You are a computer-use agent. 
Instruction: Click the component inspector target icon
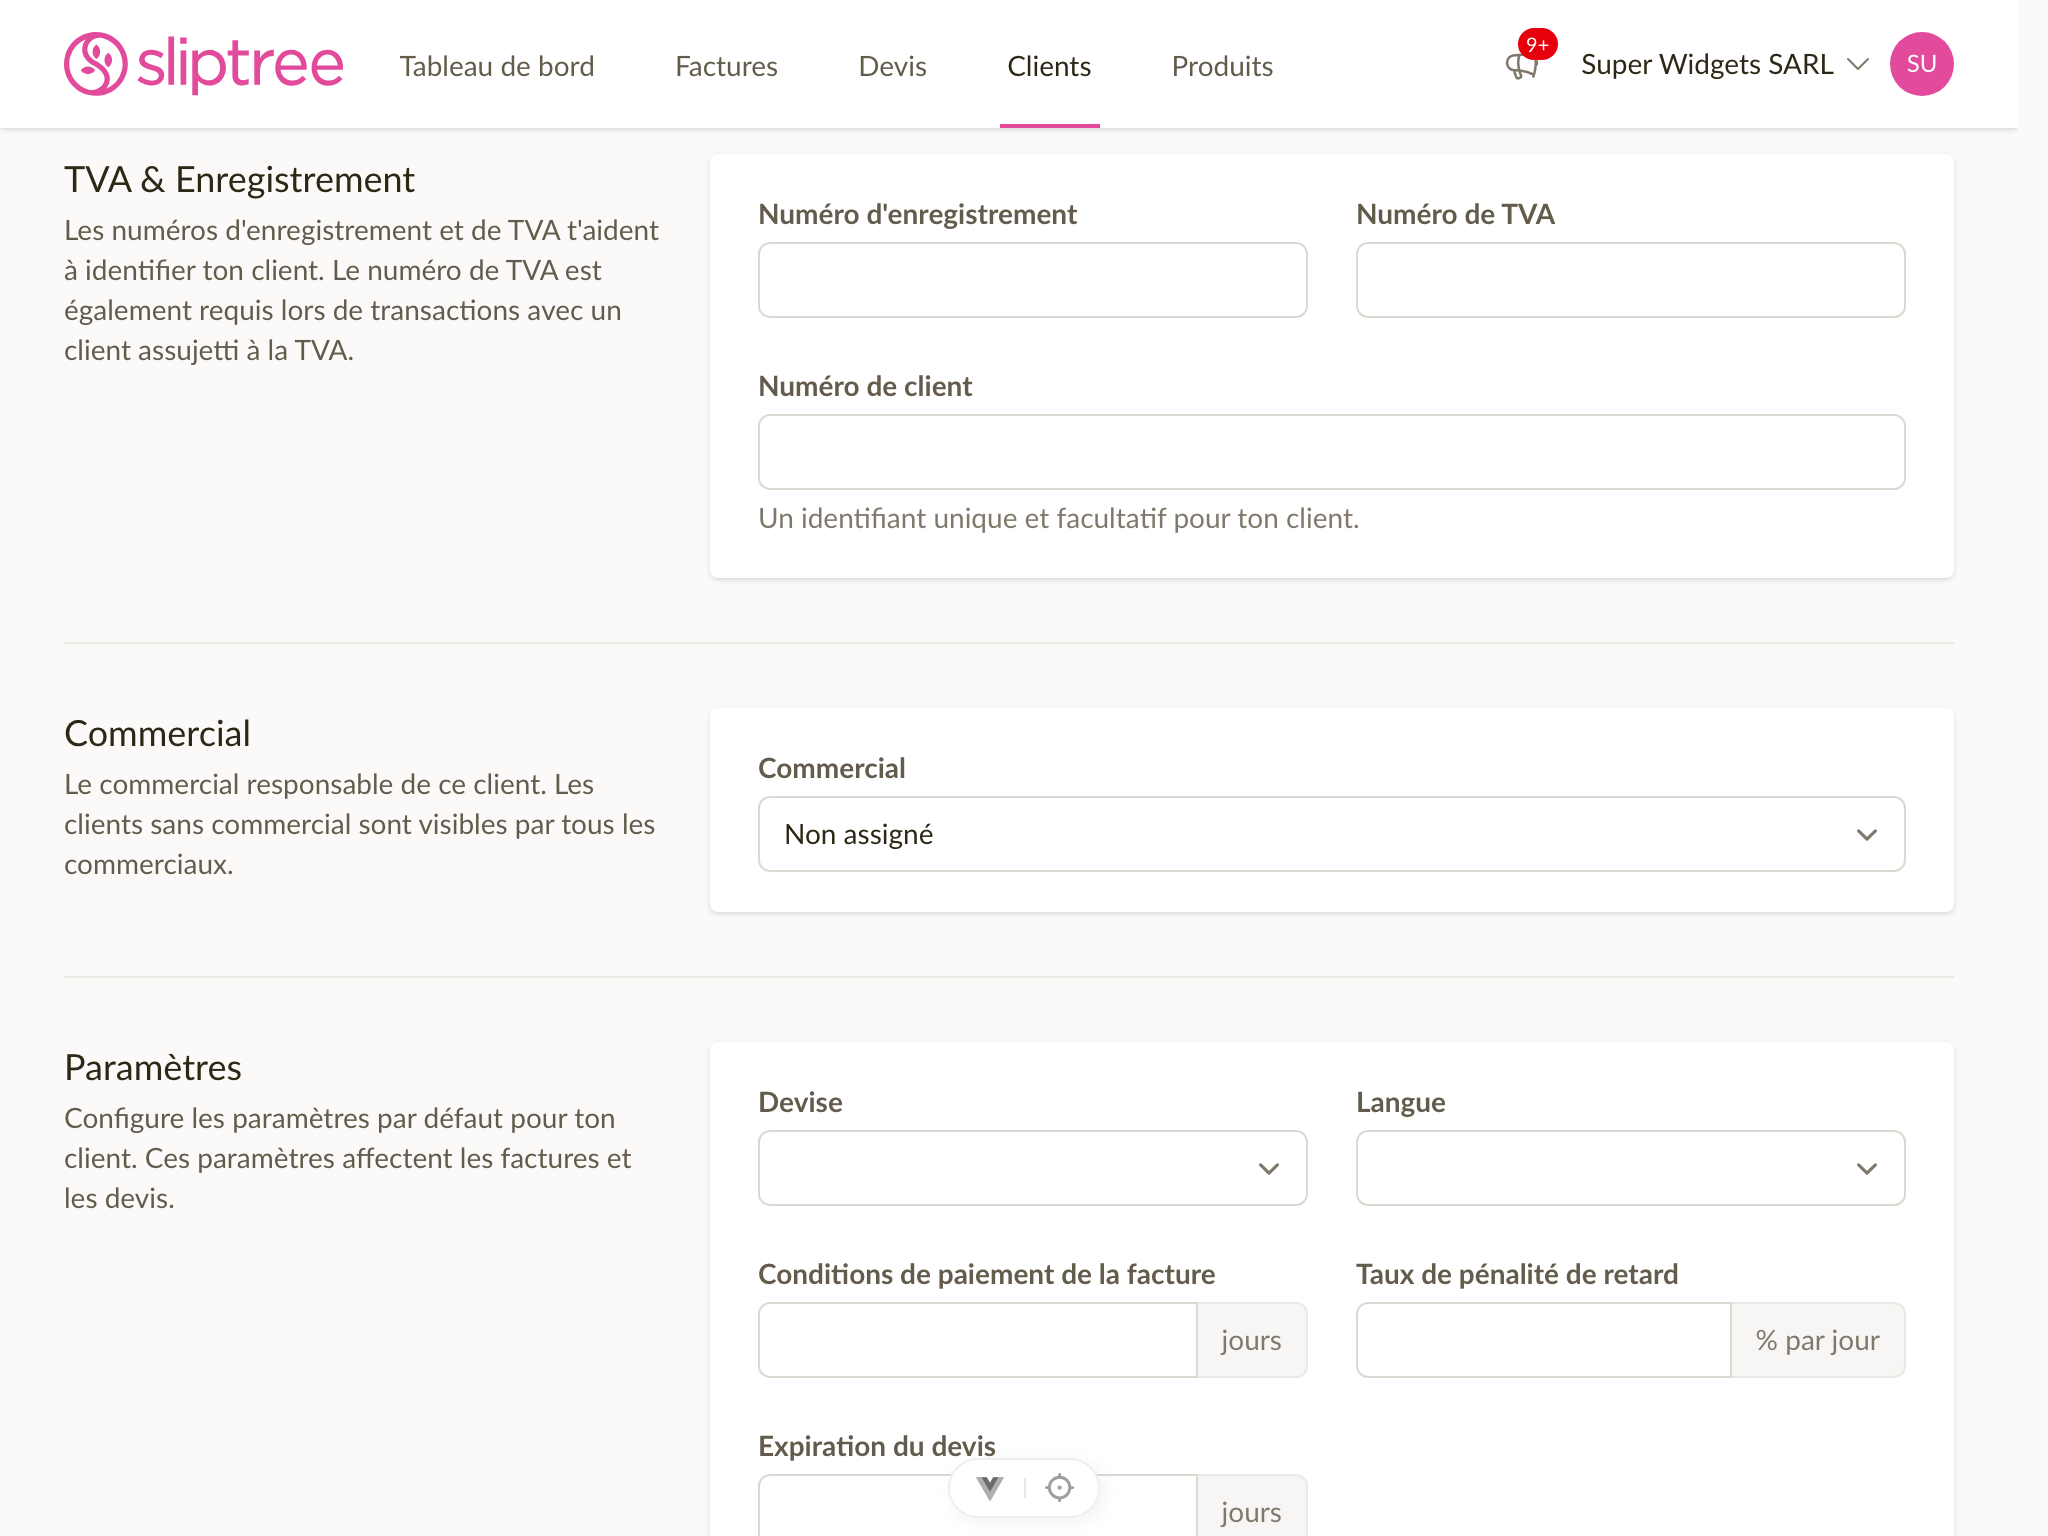(x=1059, y=1488)
